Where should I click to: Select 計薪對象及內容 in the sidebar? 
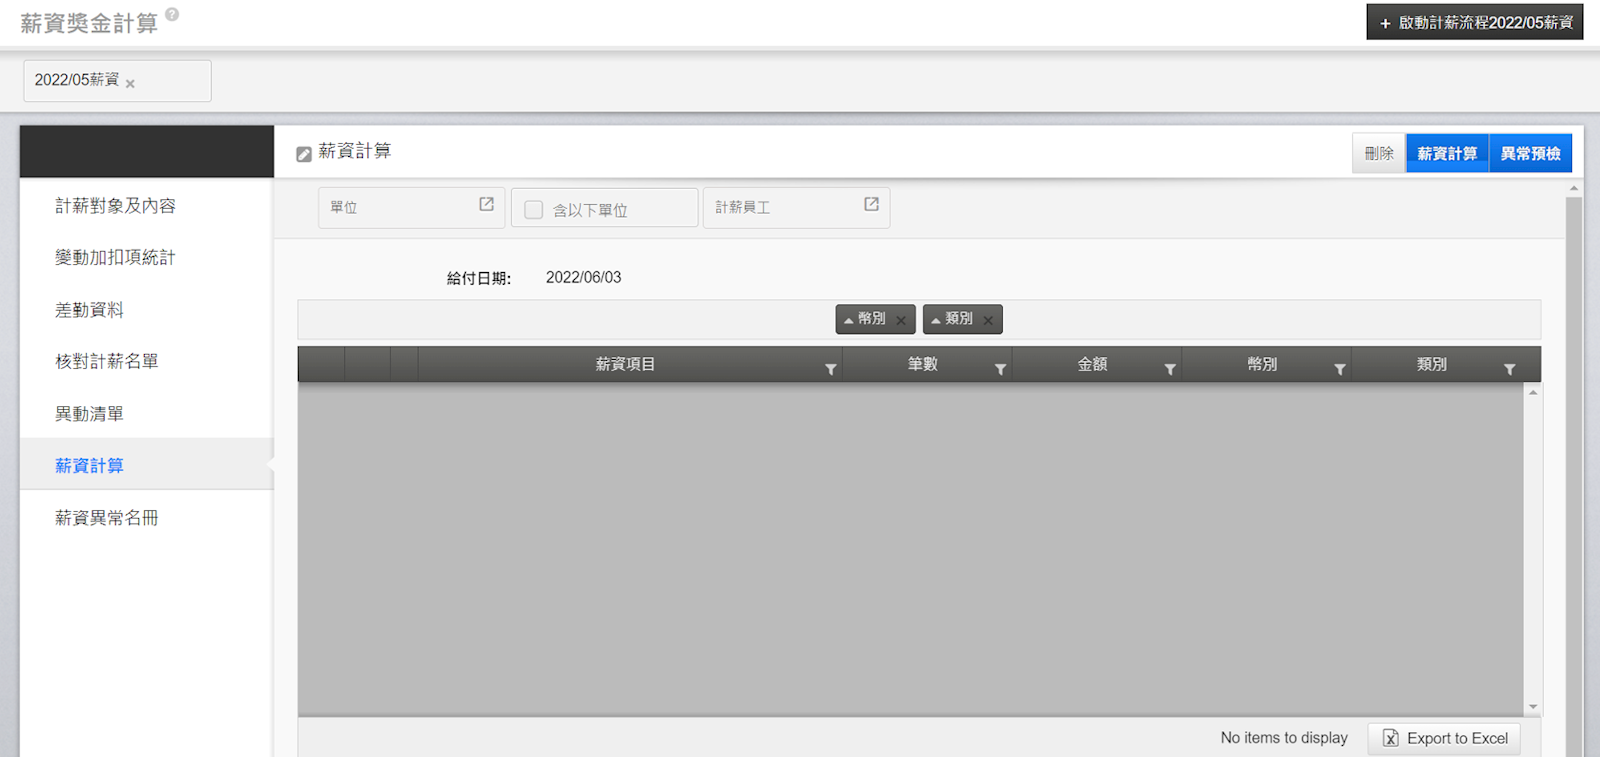point(115,205)
